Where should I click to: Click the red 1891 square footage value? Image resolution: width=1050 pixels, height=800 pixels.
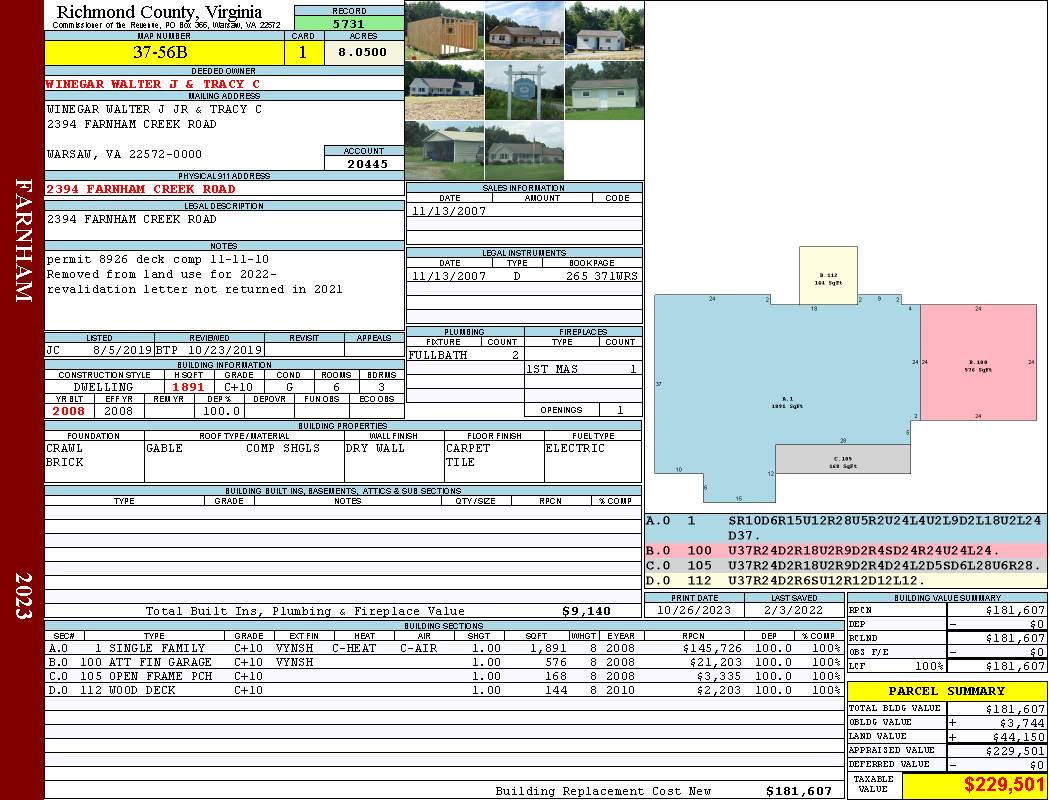[188, 387]
